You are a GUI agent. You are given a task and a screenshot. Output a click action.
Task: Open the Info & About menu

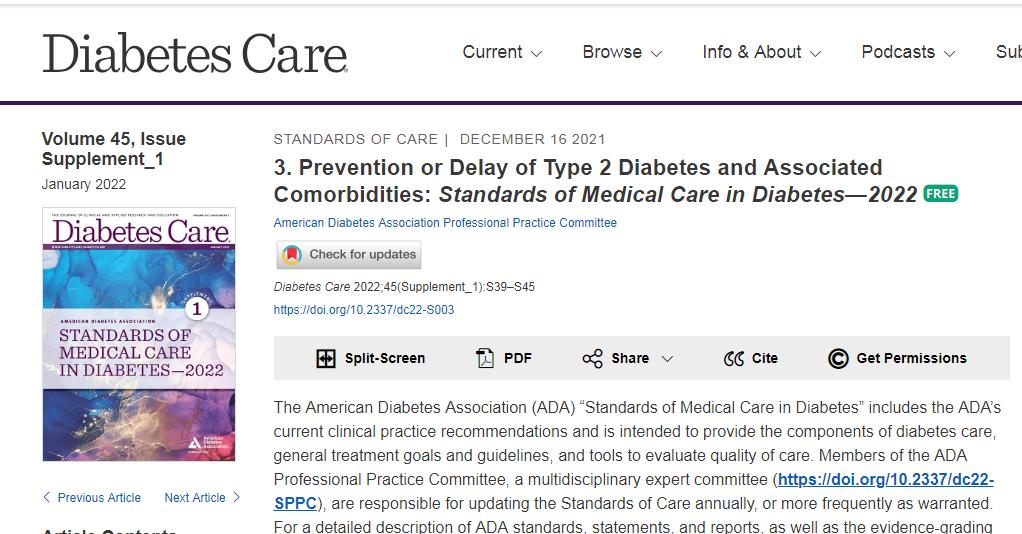[761, 52]
